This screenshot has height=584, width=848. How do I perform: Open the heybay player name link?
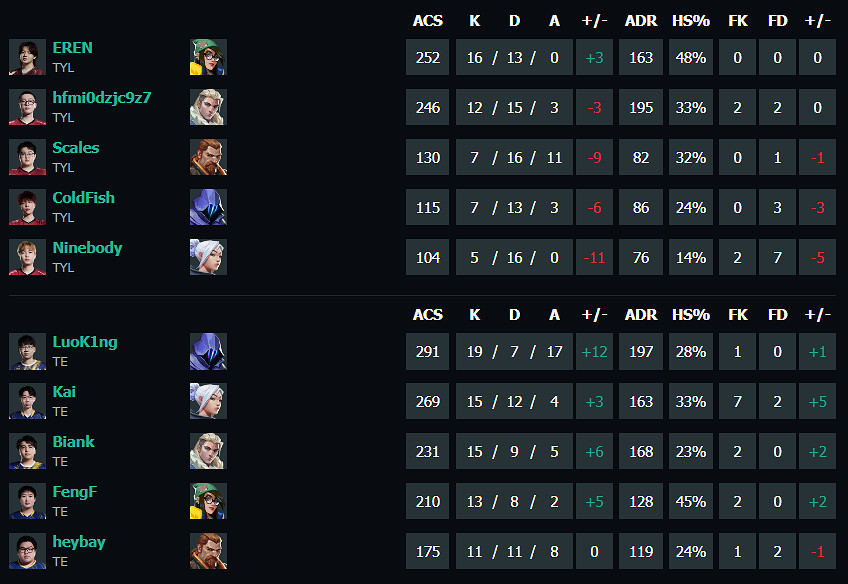[78, 542]
